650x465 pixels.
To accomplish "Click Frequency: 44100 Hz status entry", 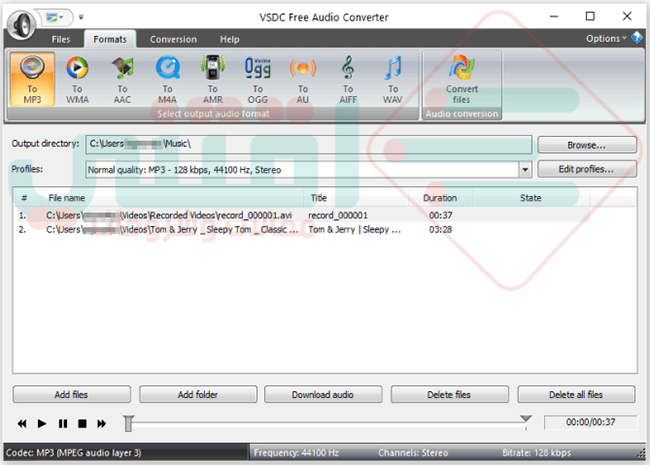I will coord(296,453).
